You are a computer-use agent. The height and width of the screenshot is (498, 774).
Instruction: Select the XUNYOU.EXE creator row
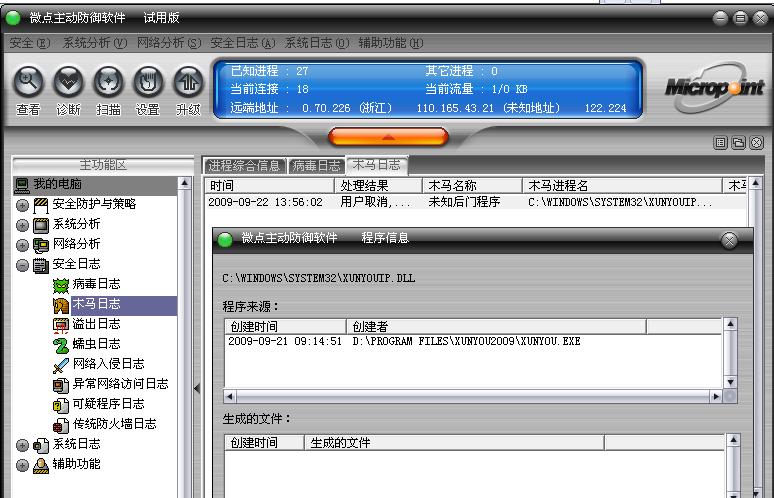pyautogui.click(x=473, y=341)
